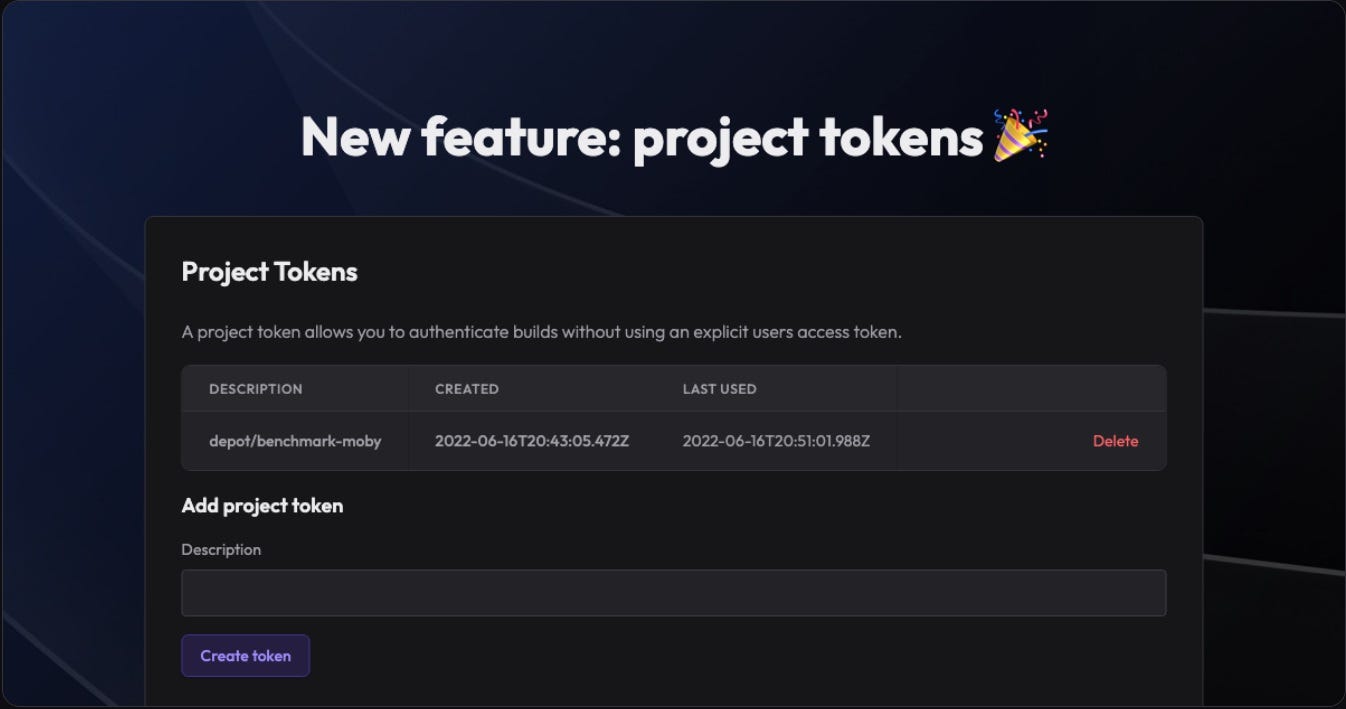The height and width of the screenshot is (709, 1346).
Task: Click the CREATED column header
Action: tap(466, 389)
